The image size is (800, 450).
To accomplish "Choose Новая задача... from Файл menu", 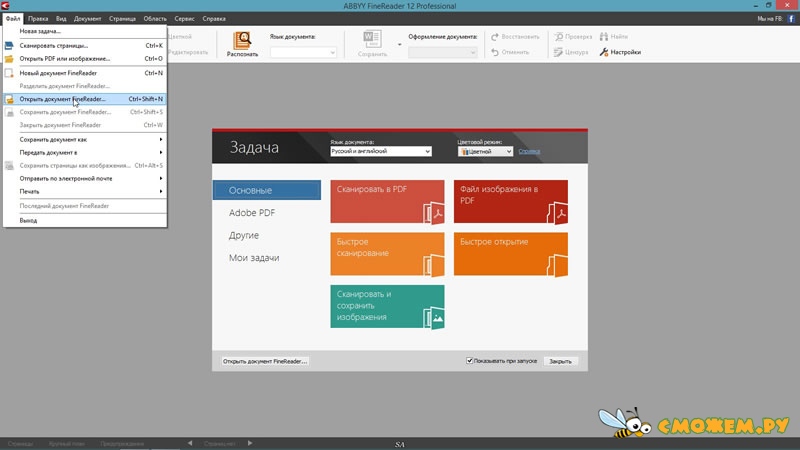I will 85,31.
